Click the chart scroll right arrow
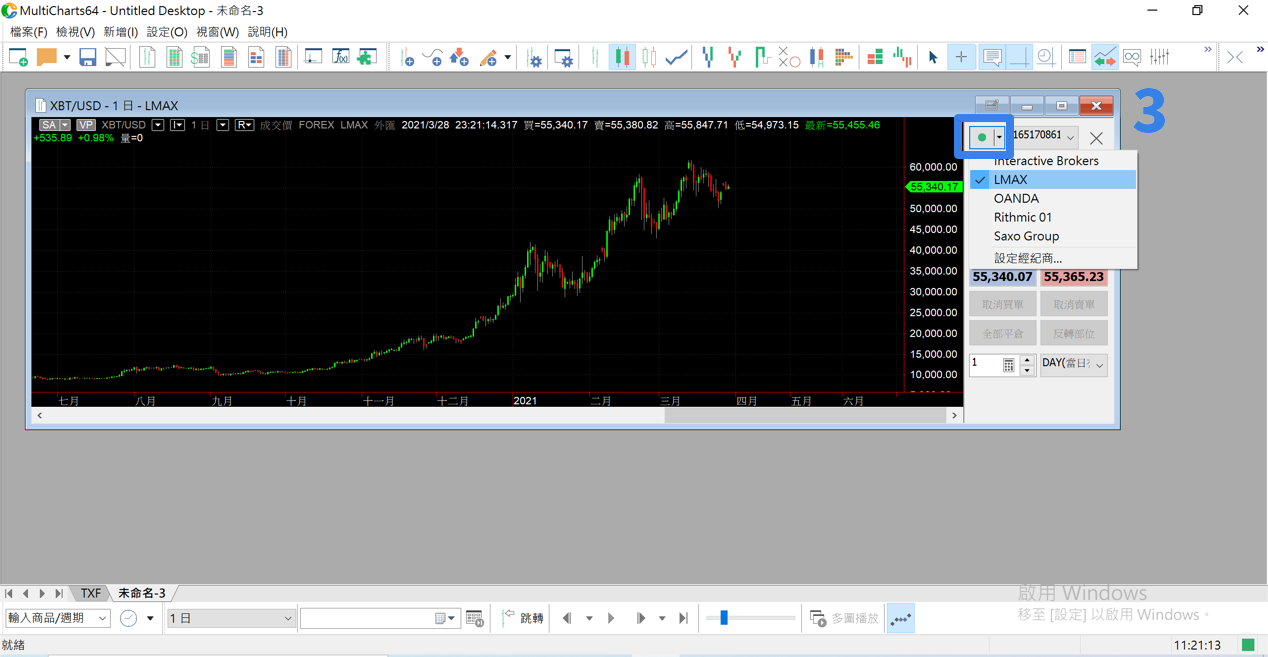 coord(955,415)
